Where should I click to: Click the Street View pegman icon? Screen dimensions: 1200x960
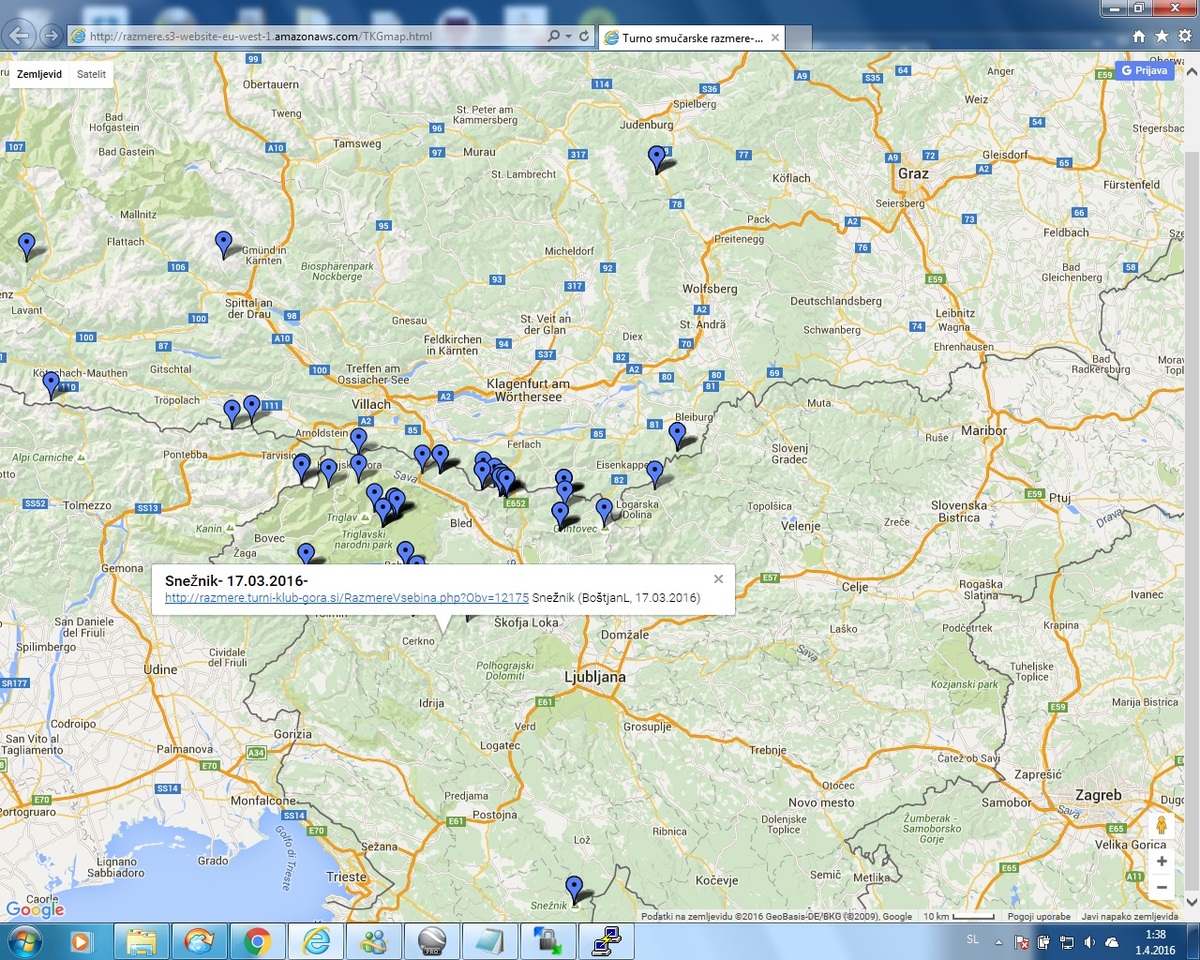click(x=1161, y=827)
